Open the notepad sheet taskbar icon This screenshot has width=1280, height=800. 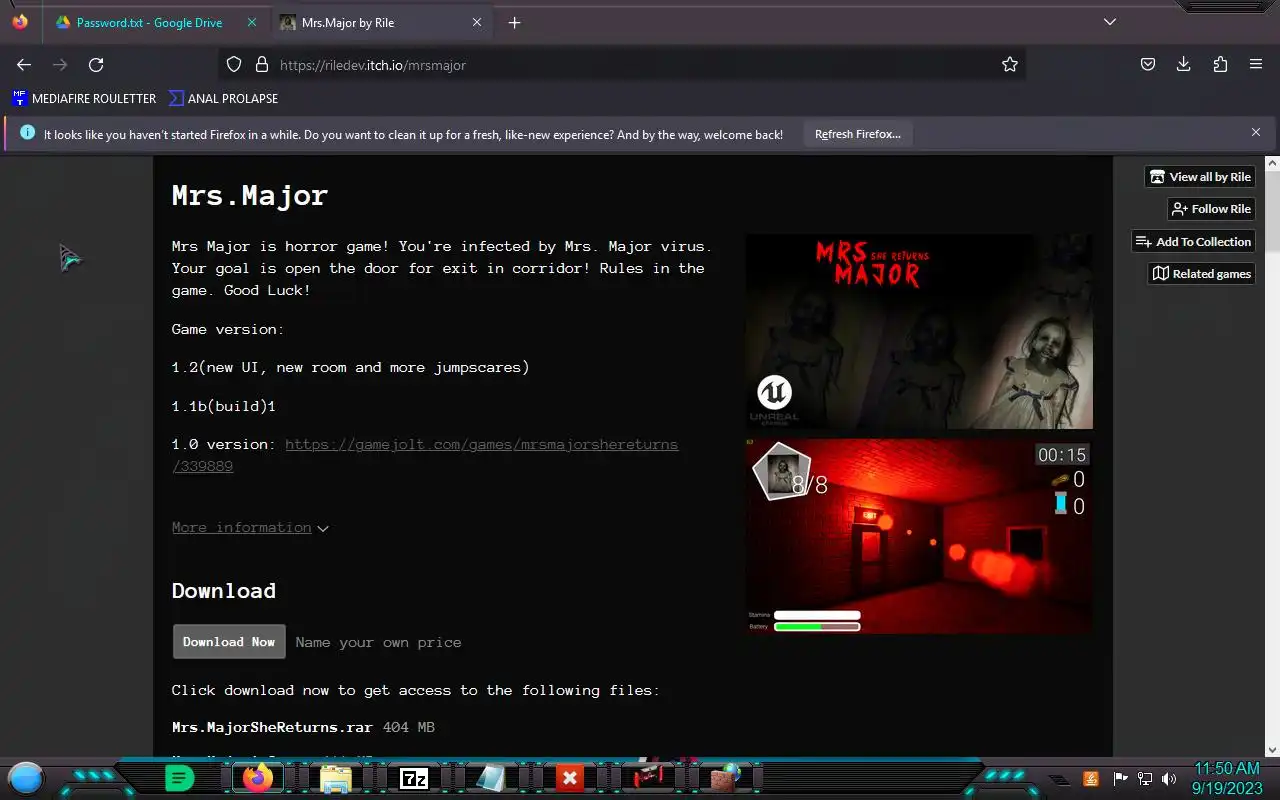click(491, 778)
